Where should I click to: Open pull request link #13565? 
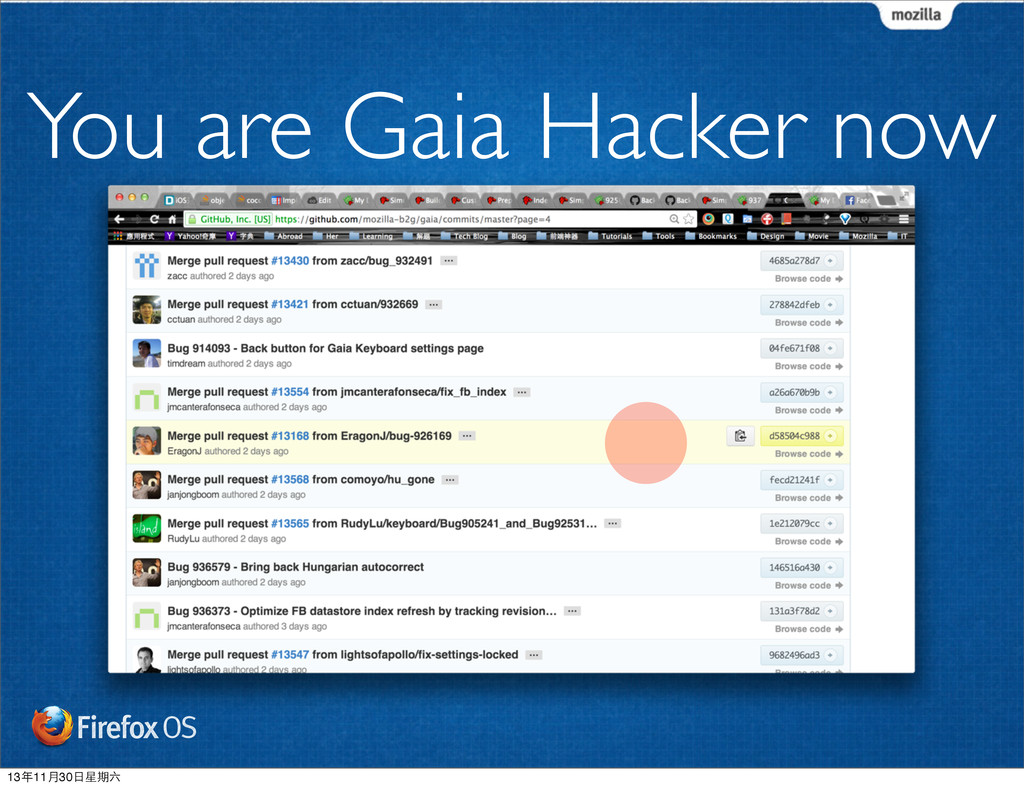[290, 523]
